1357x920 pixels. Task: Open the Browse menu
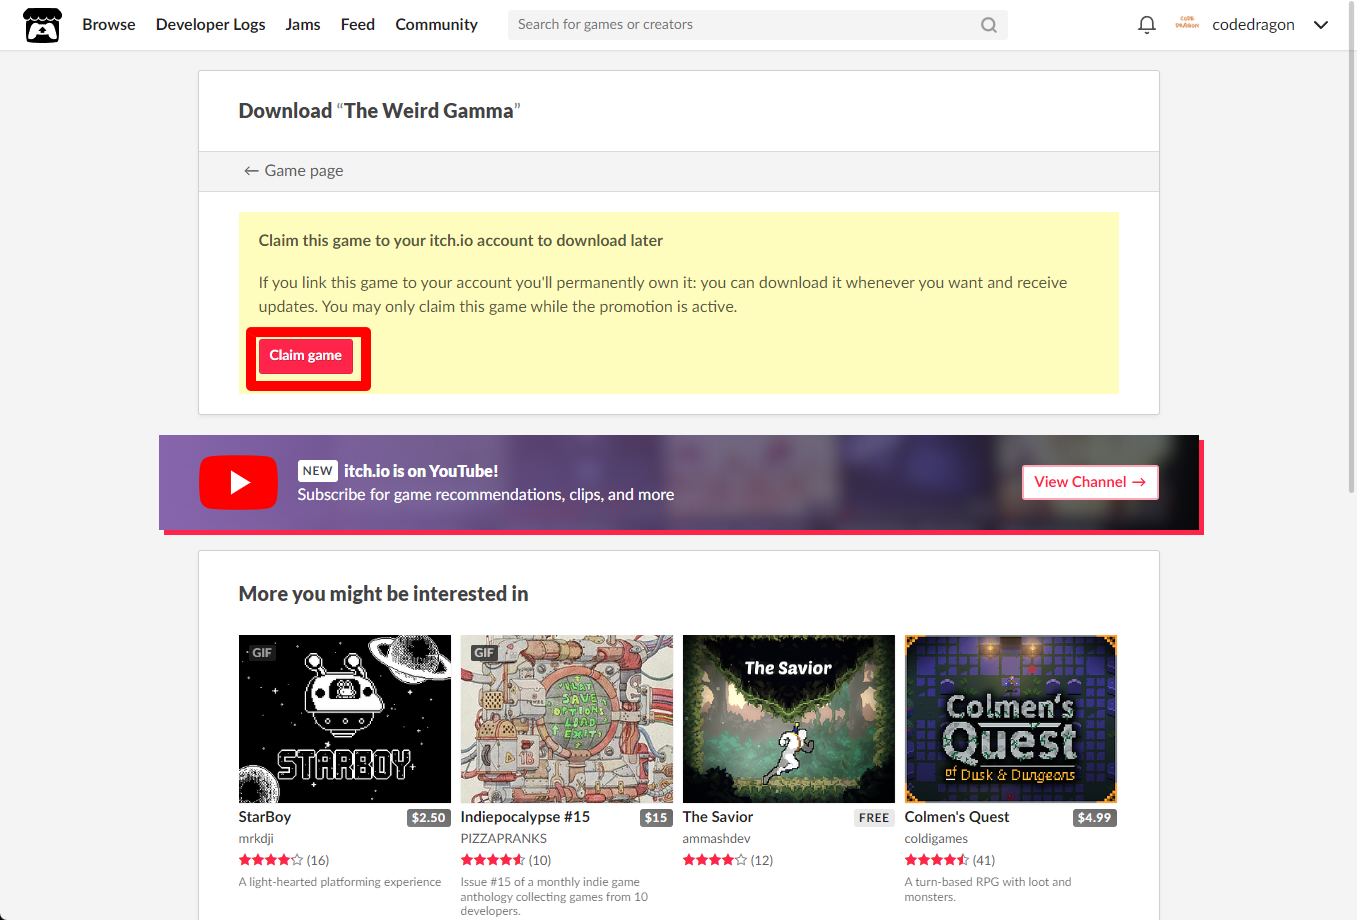tap(109, 25)
